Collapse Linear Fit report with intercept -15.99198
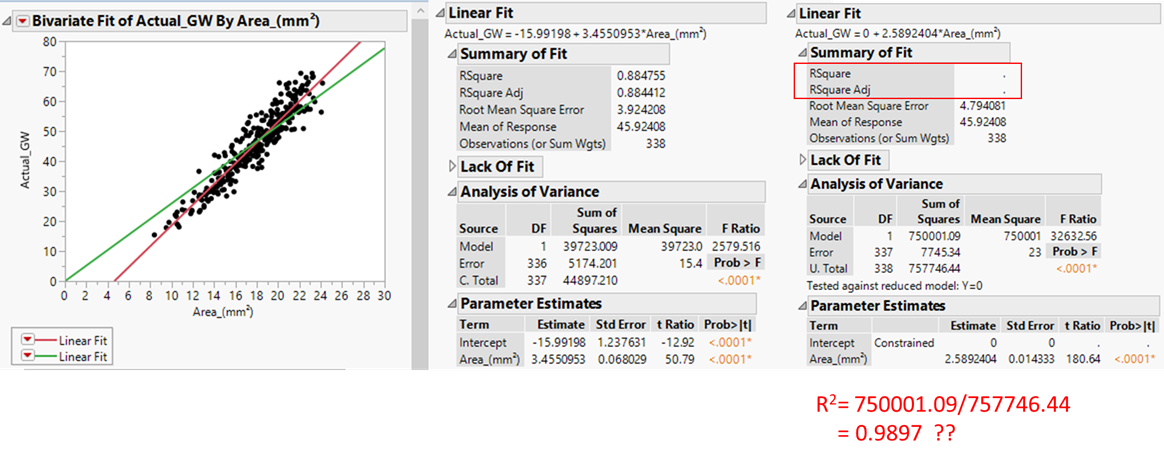 [x=440, y=13]
